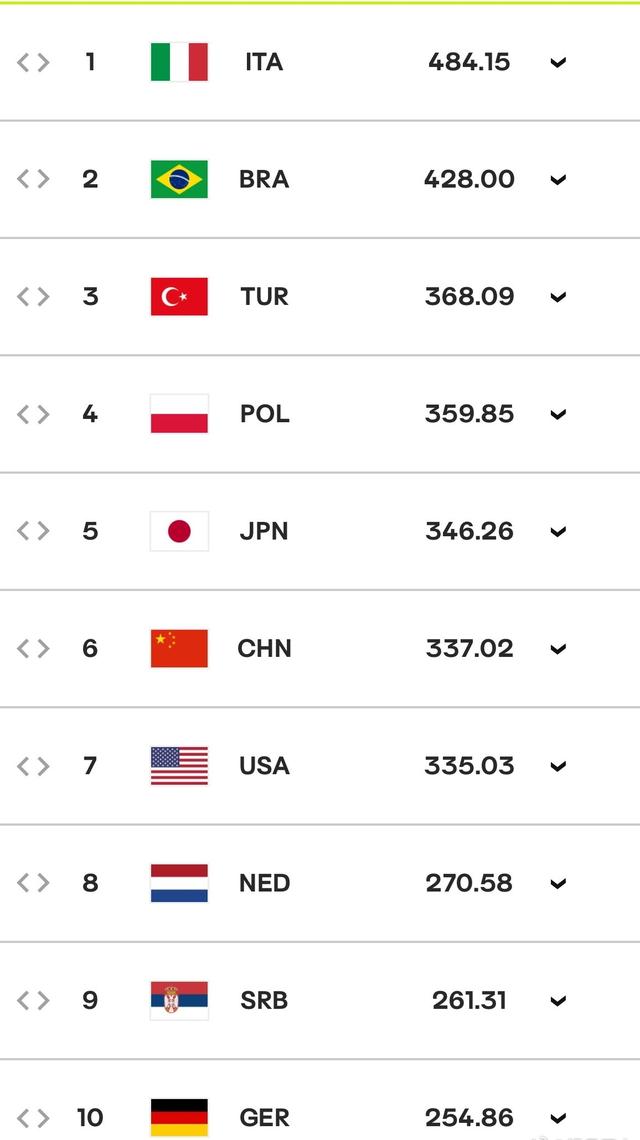
Task: Click the Turkey flag icon
Action: [179, 297]
